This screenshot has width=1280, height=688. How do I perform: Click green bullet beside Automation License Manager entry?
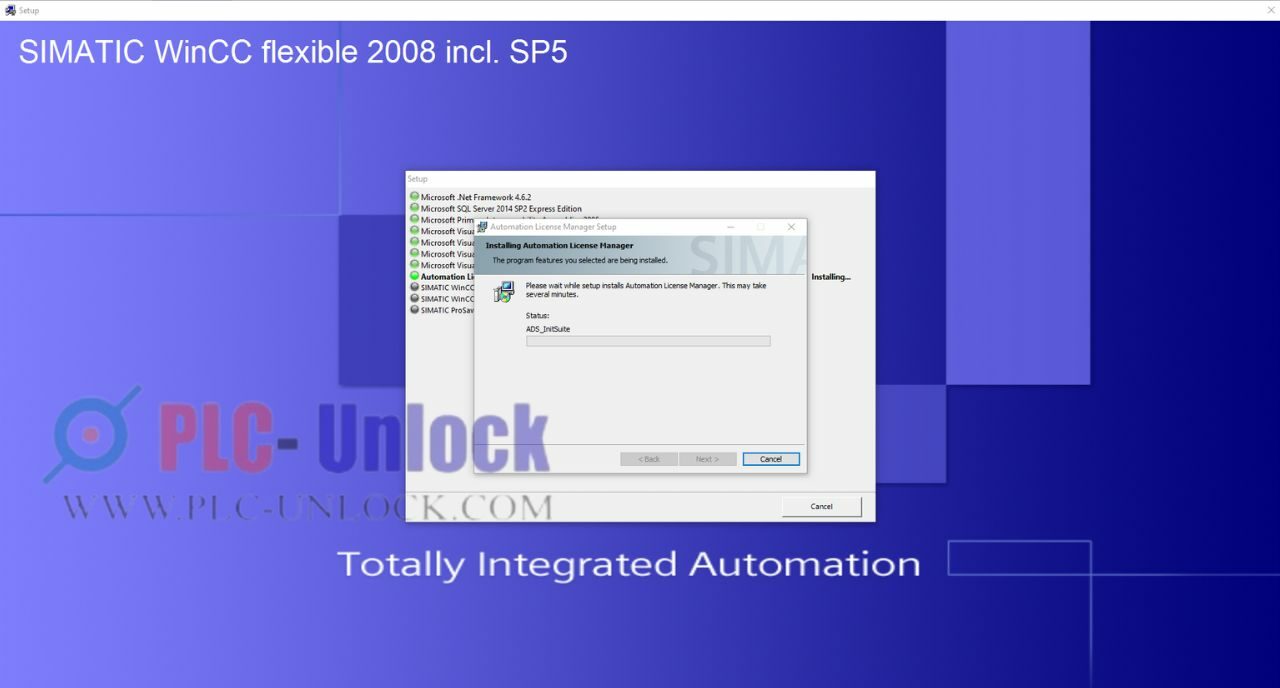click(414, 277)
